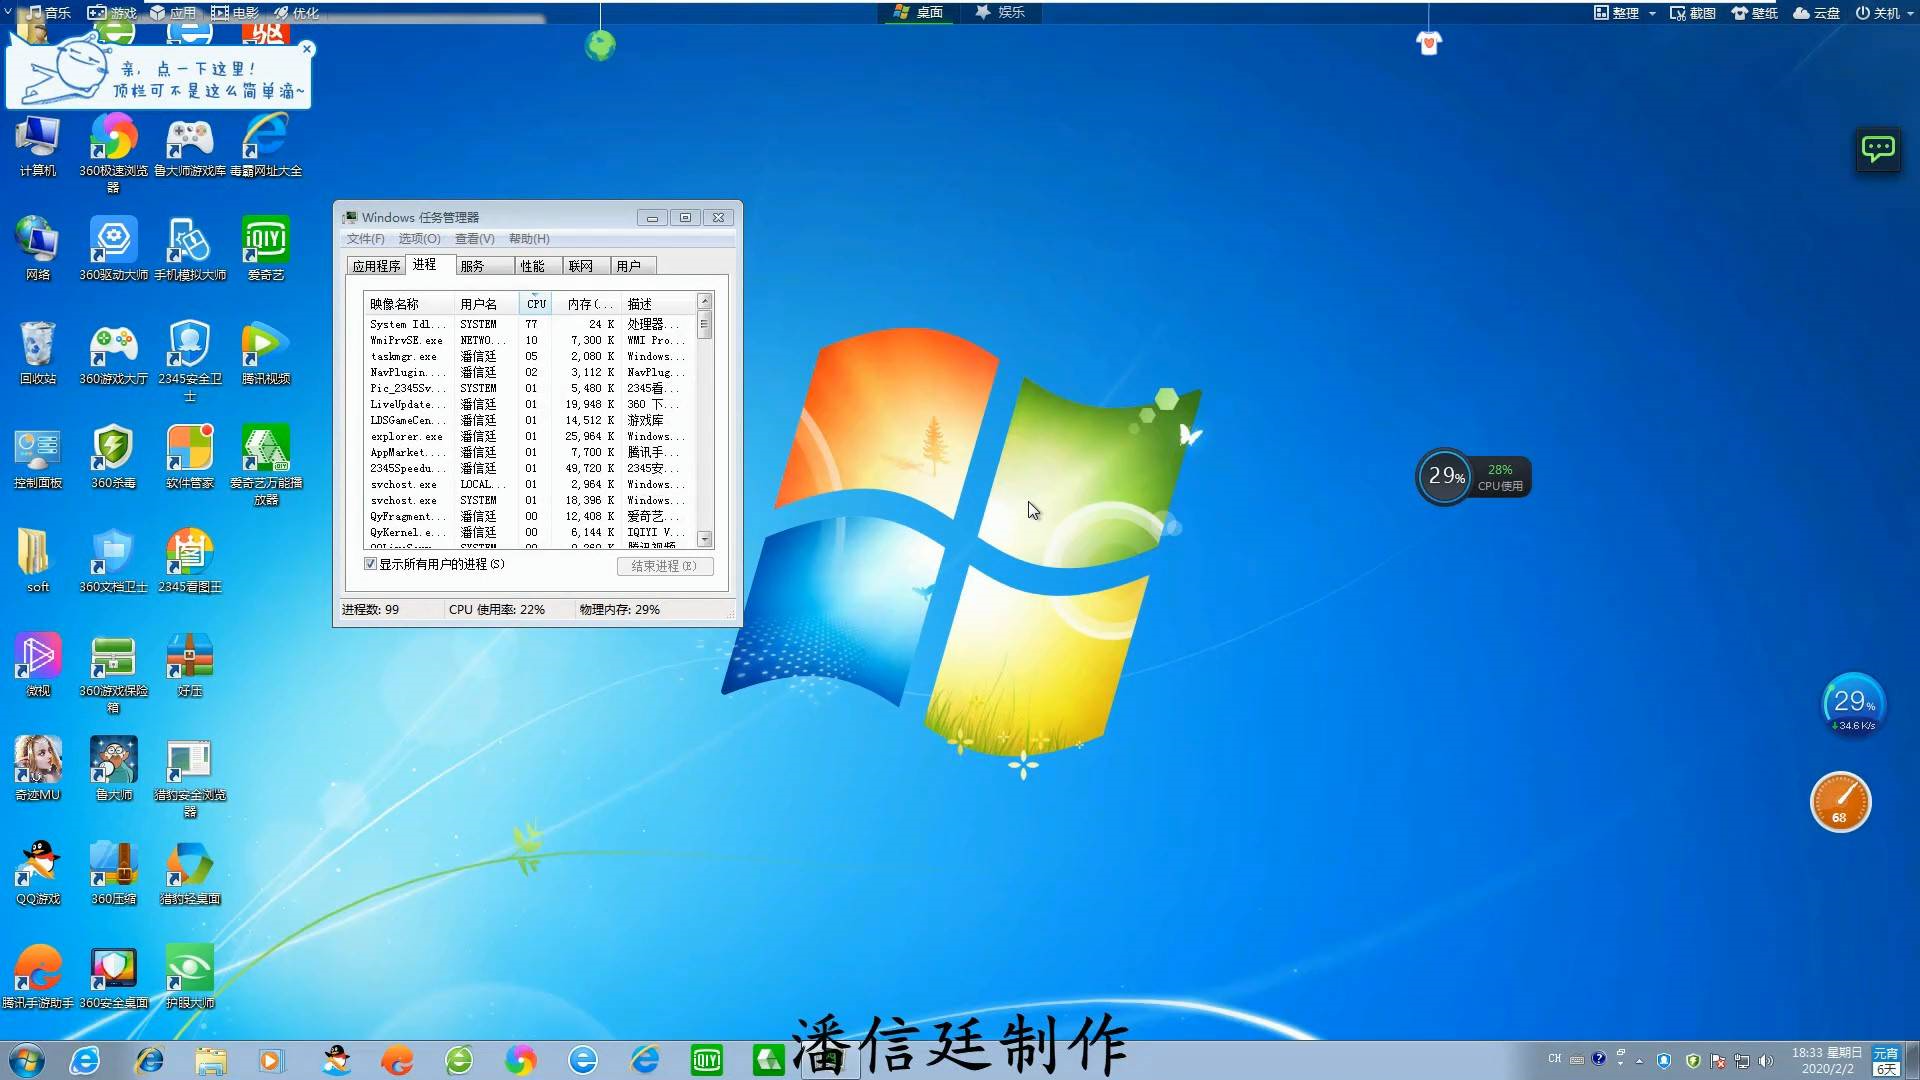Open 爱奇艺万能播放器 desktop shortcut
Screen dimensions: 1920x1080
tap(266, 465)
